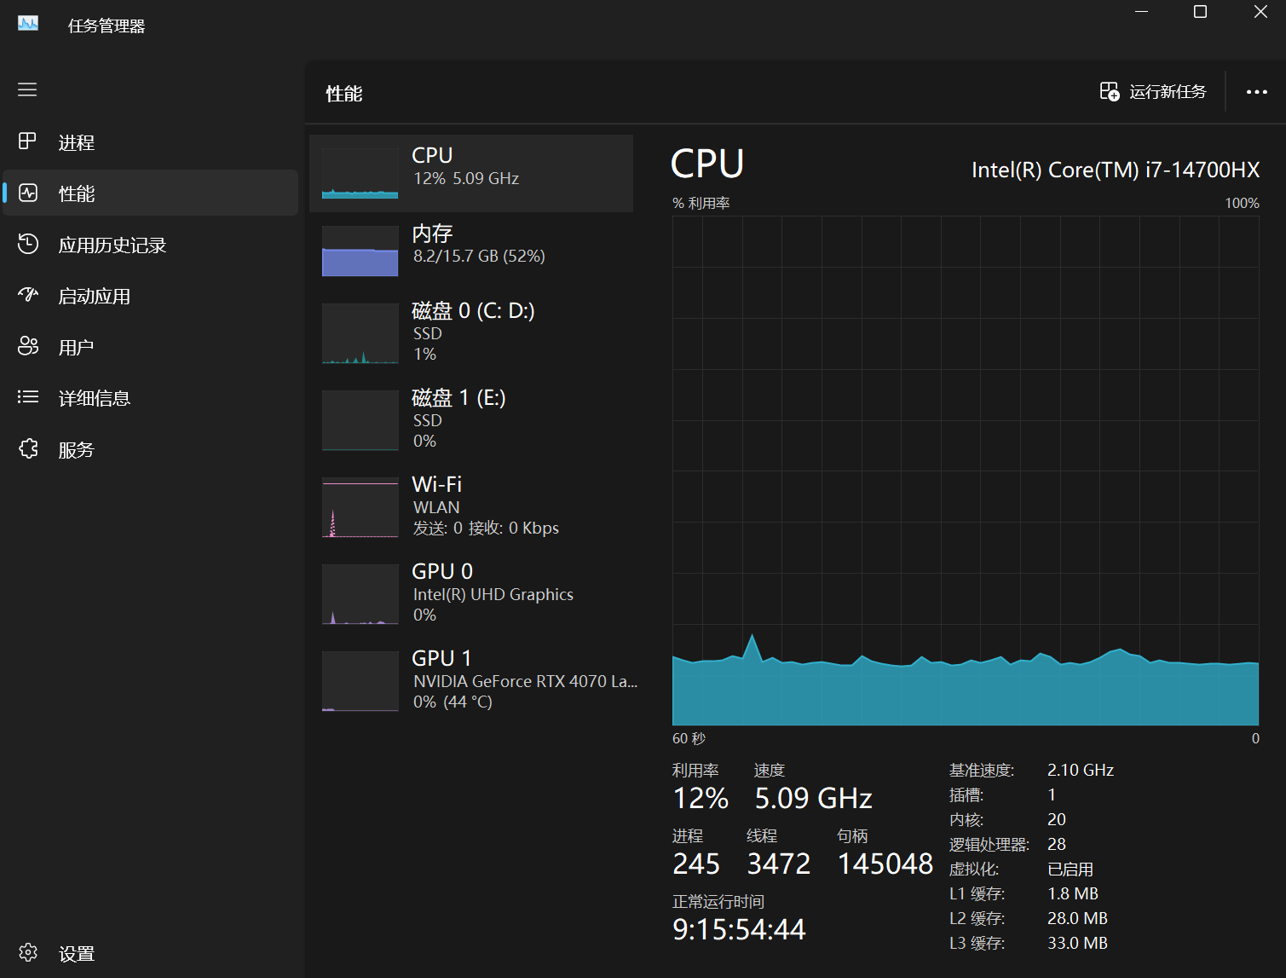Click the 5.09 GHz 速度 value
This screenshot has width=1286, height=978.
coord(813,798)
